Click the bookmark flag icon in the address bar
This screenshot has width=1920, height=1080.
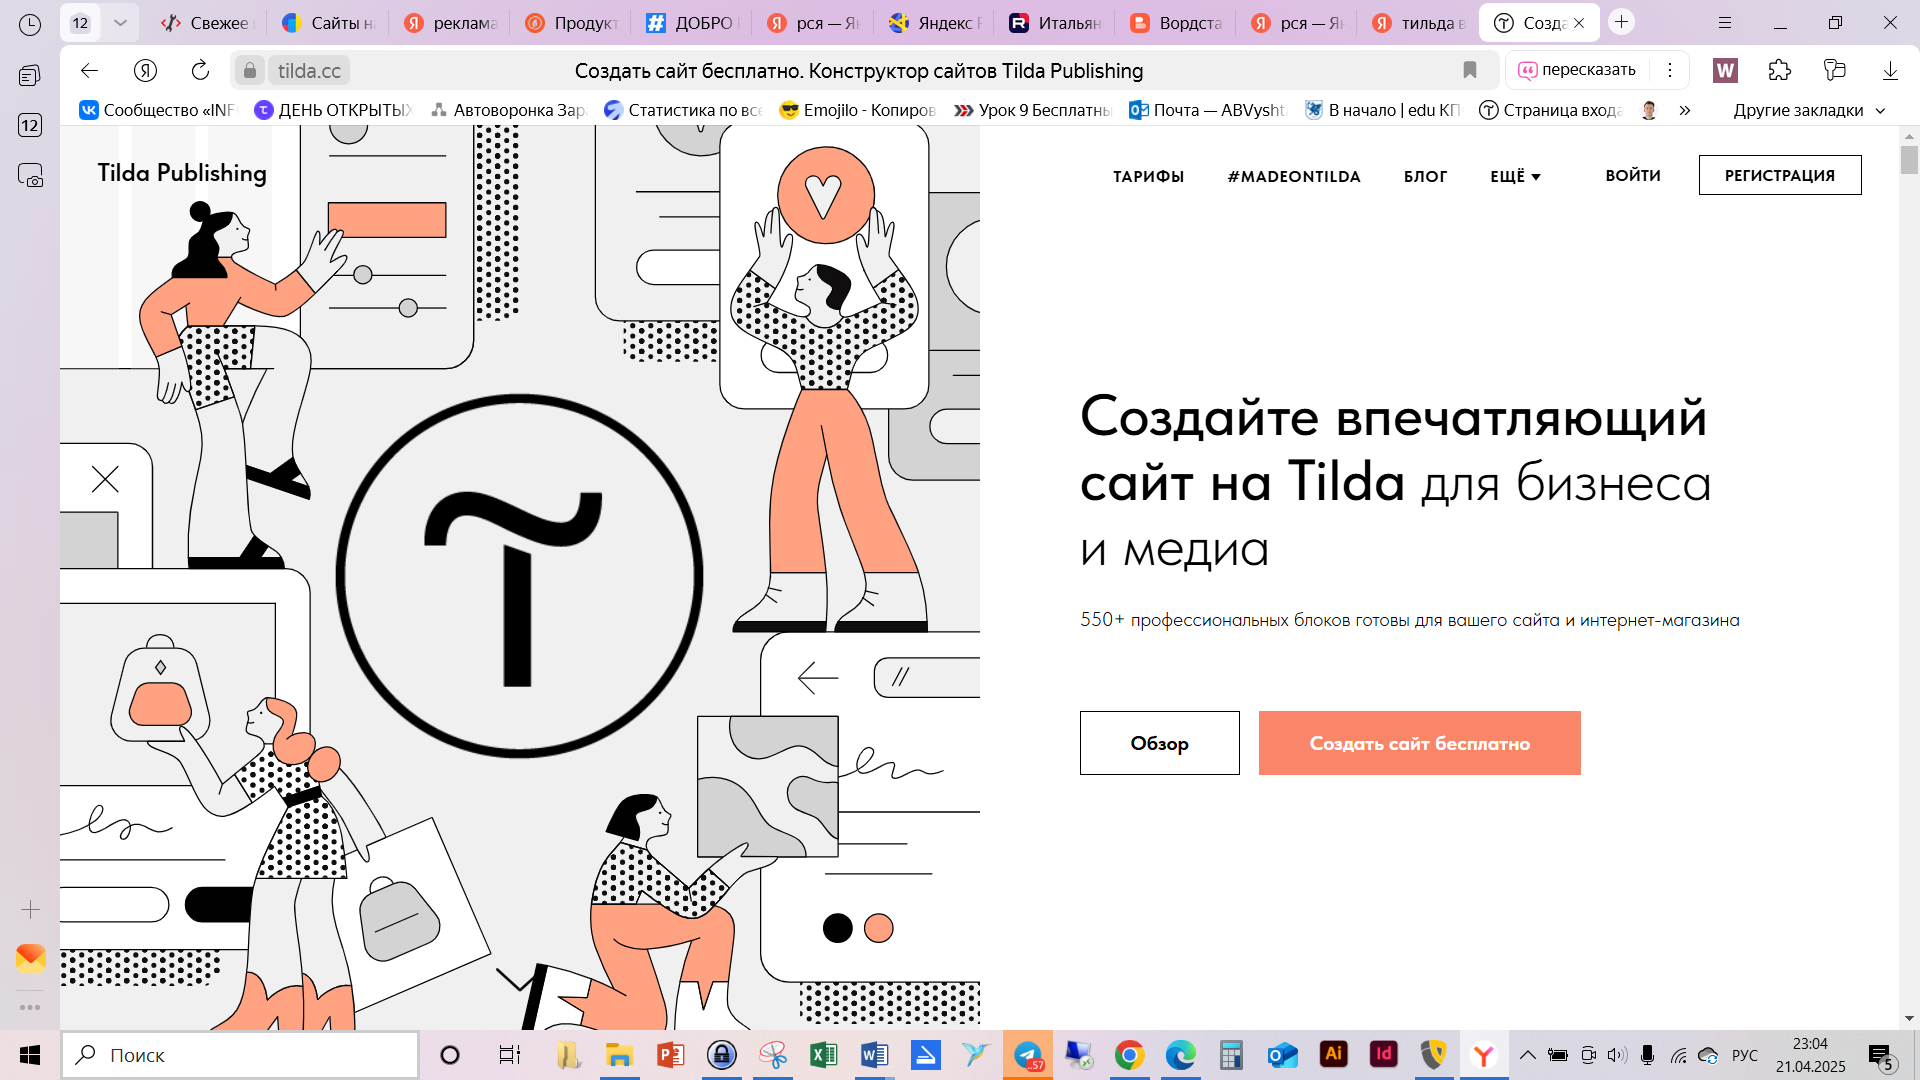click(1470, 70)
